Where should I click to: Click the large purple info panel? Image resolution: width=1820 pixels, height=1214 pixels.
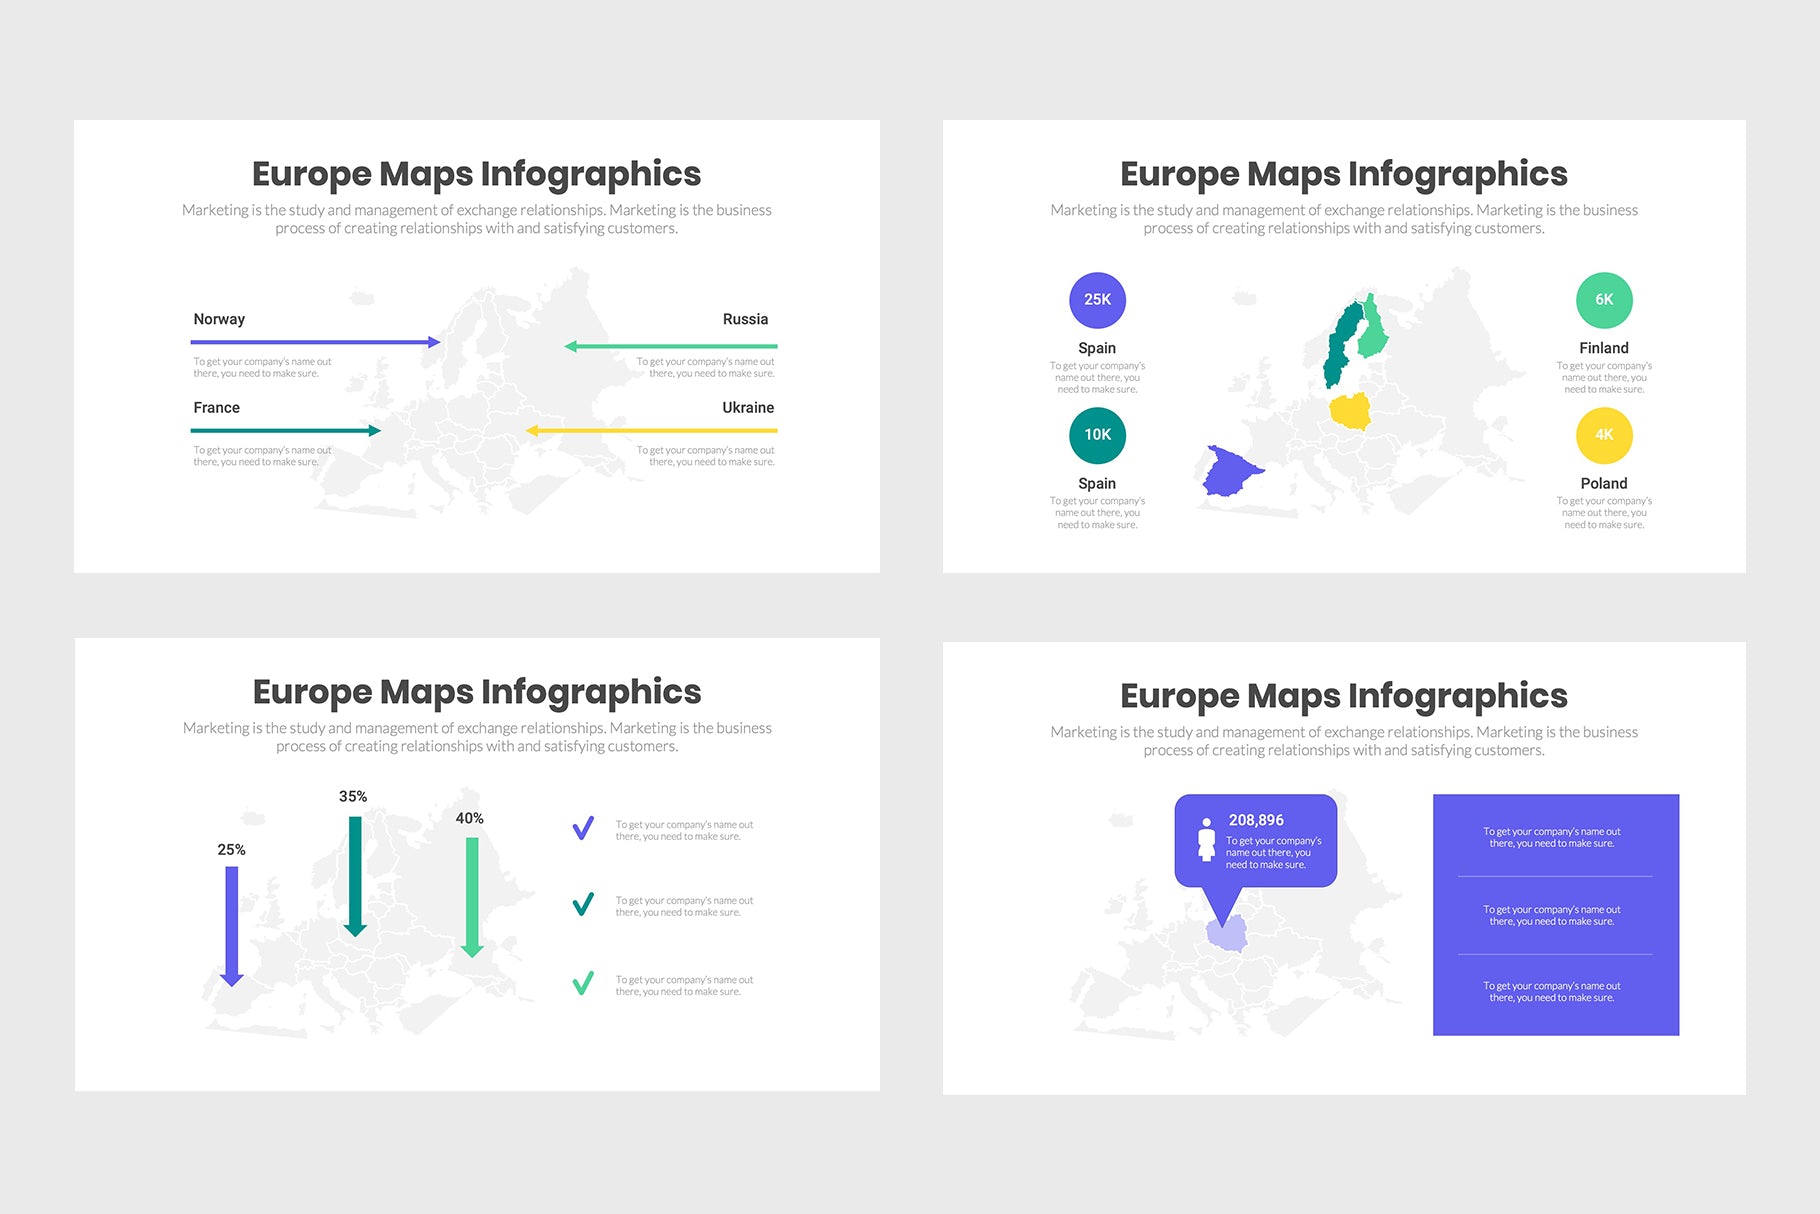coord(1556,913)
